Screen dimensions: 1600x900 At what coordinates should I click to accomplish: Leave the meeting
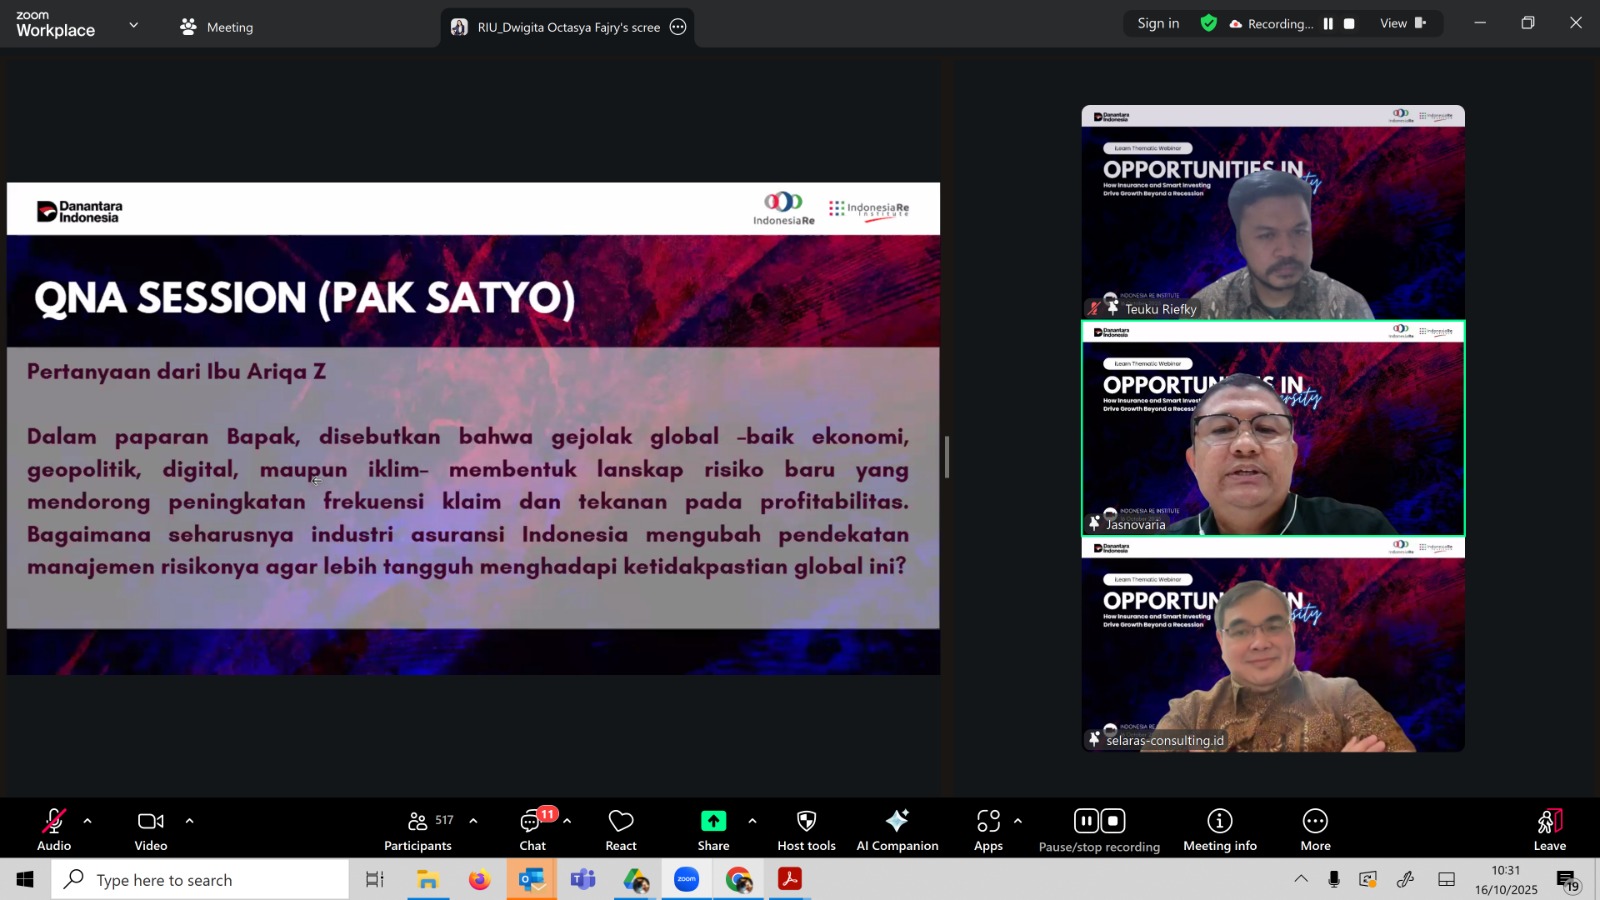tap(1549, 830)
